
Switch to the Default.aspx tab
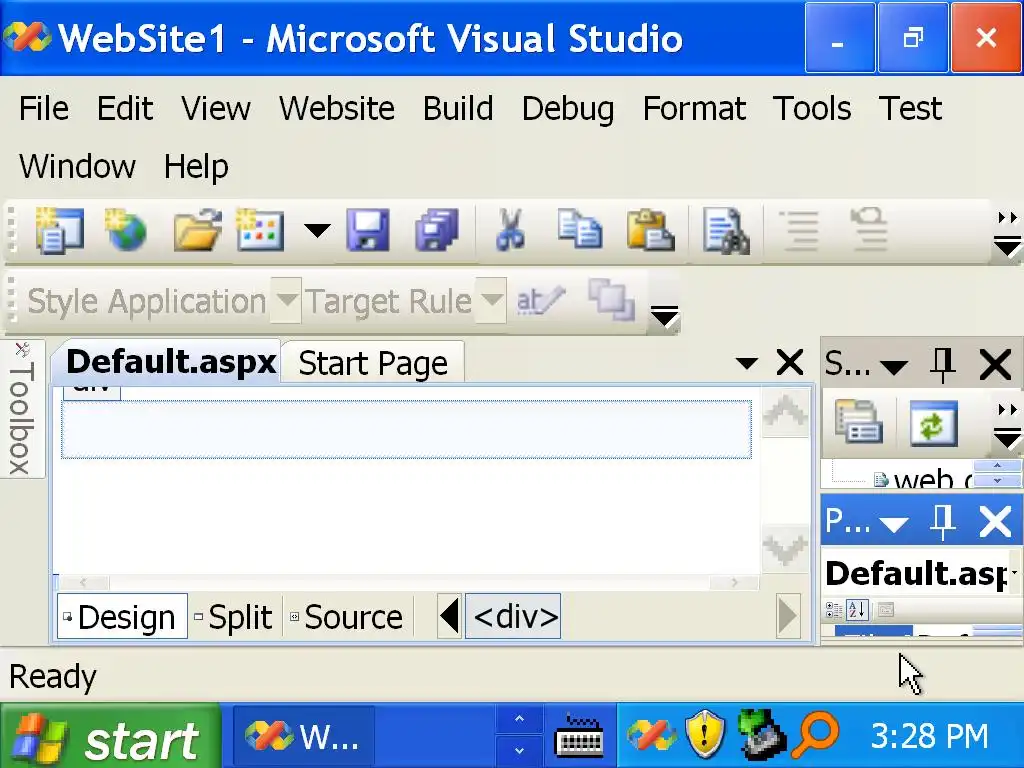click(x=171, y=361)
